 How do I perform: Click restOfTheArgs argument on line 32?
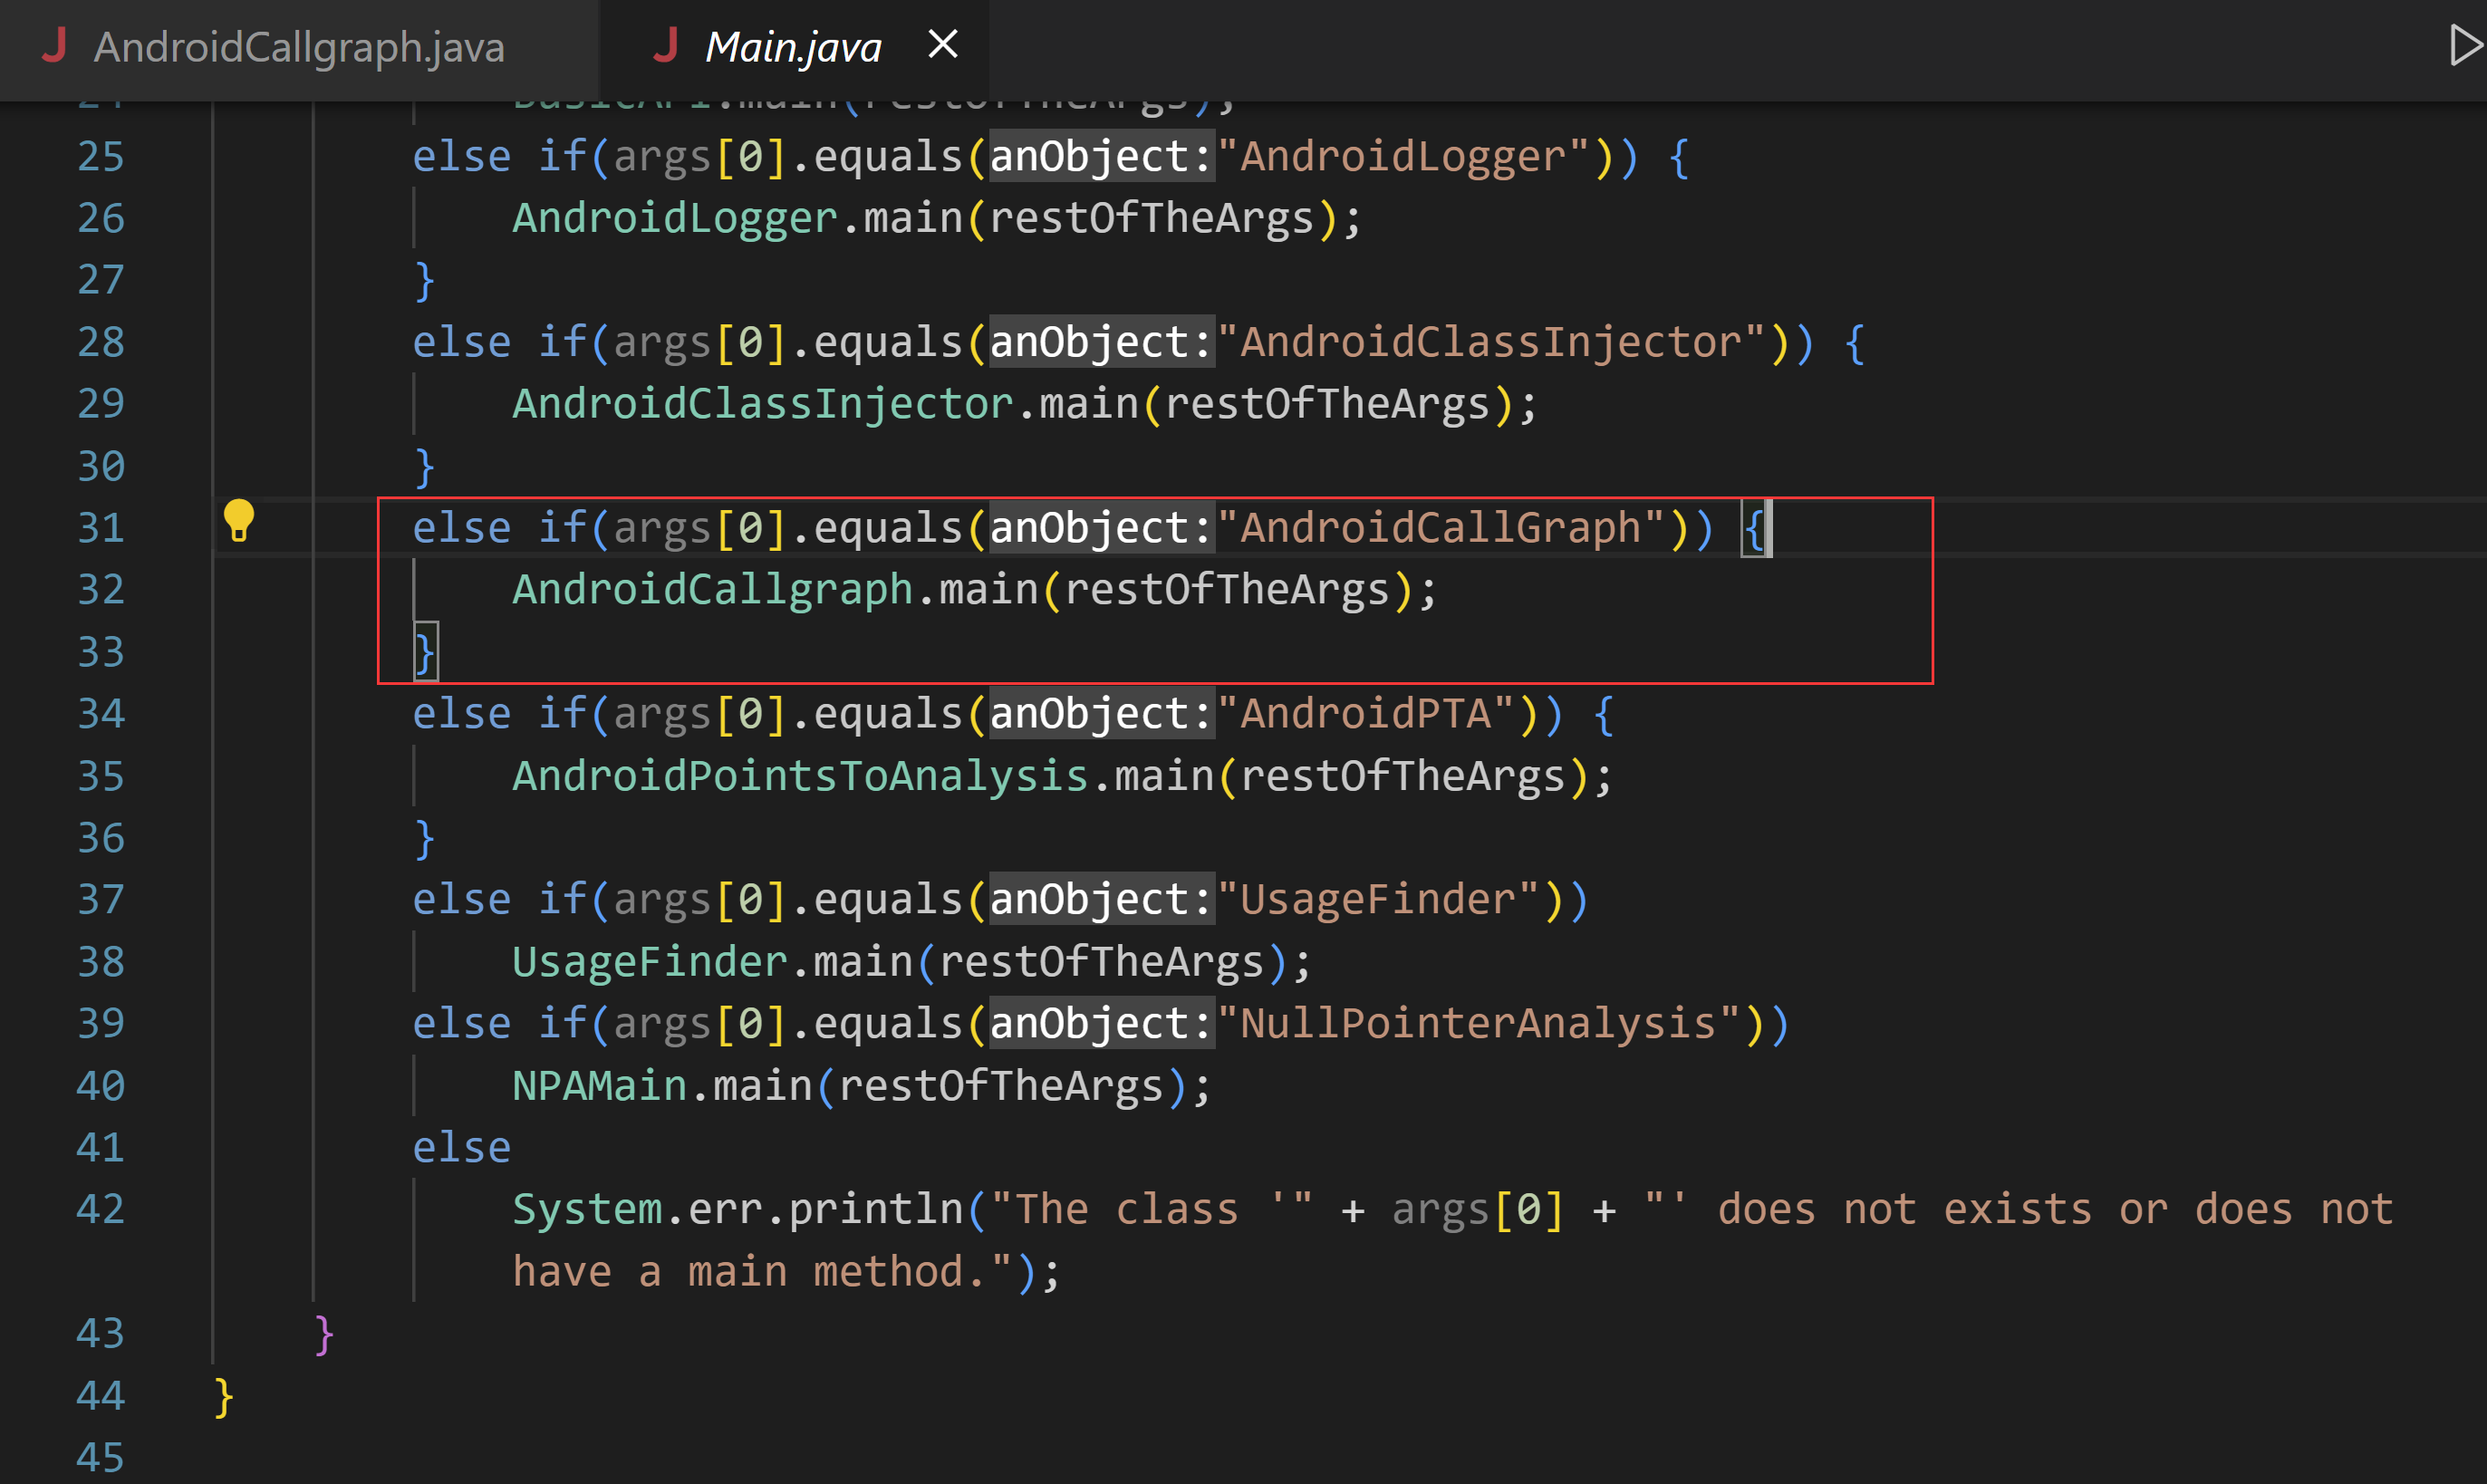click(1227, 590)
